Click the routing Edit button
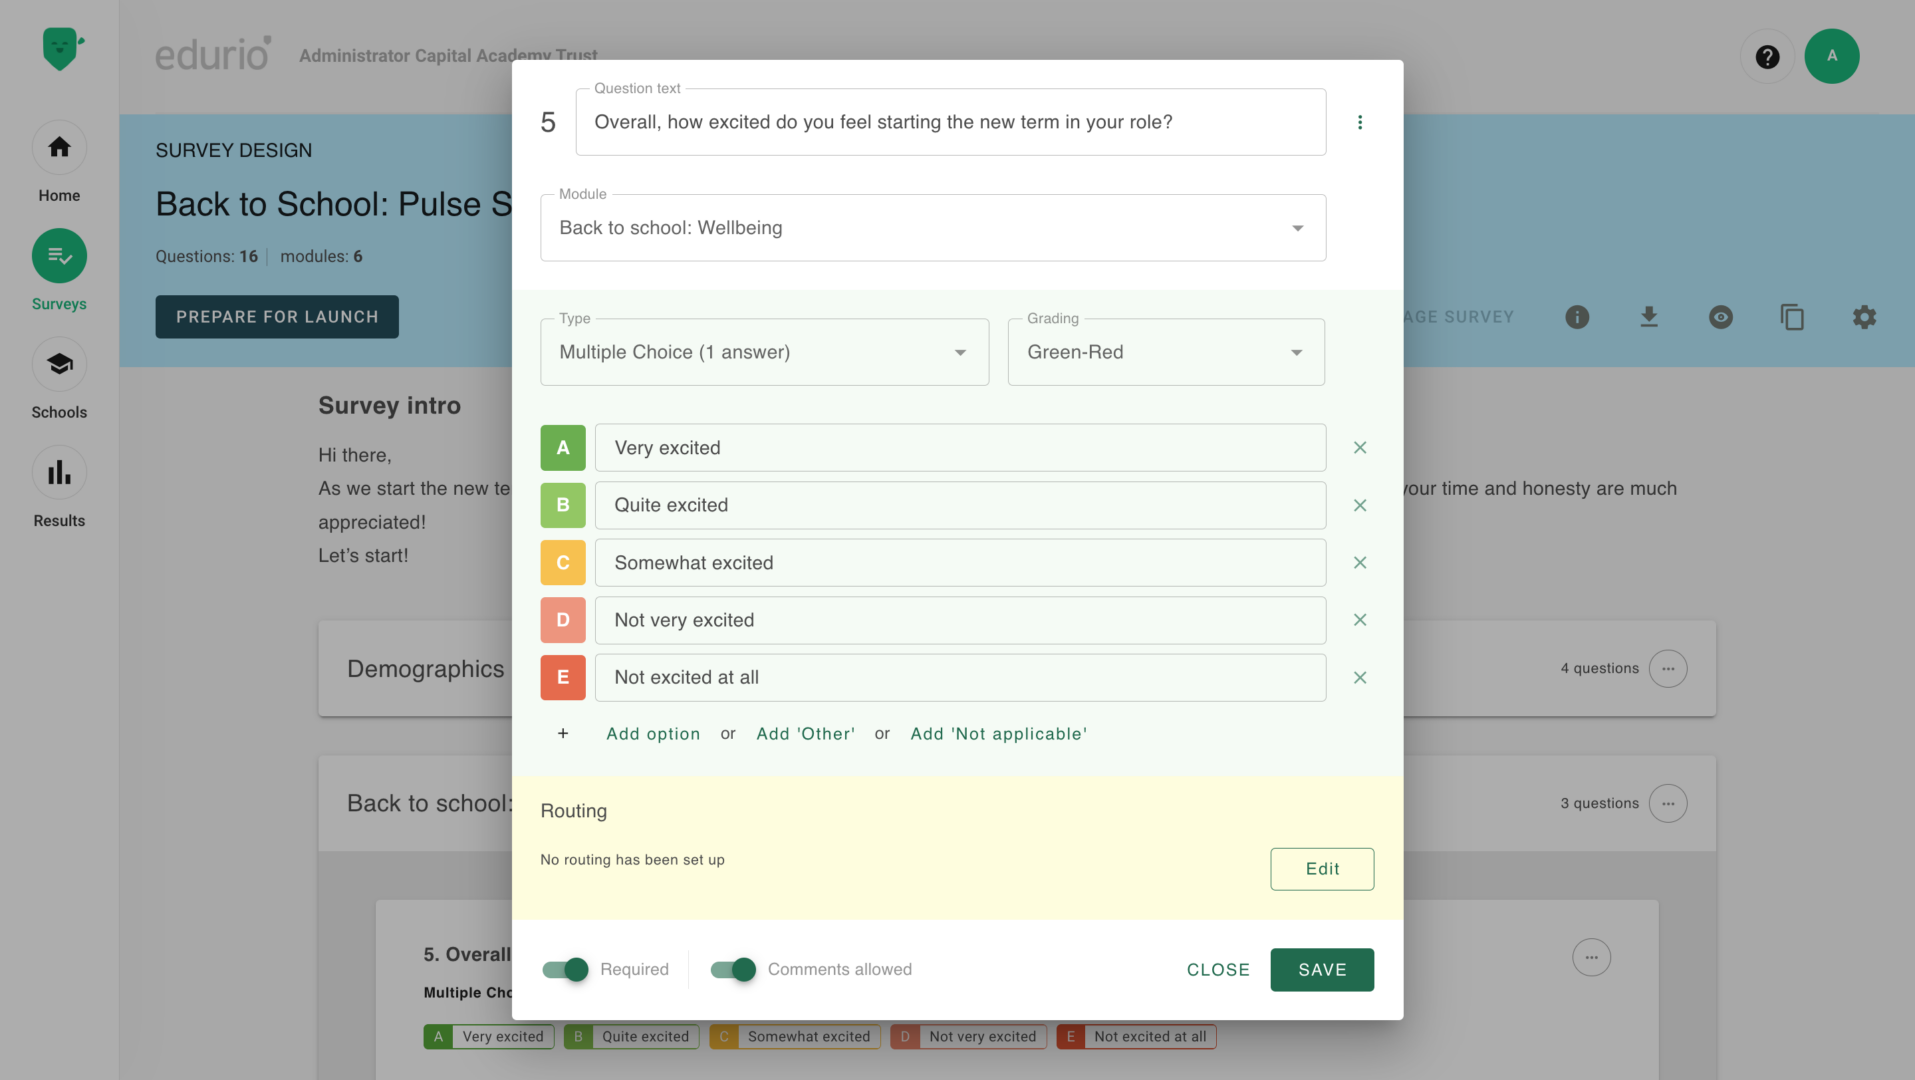1915x1080 pixels. [x=1322, y=869]
